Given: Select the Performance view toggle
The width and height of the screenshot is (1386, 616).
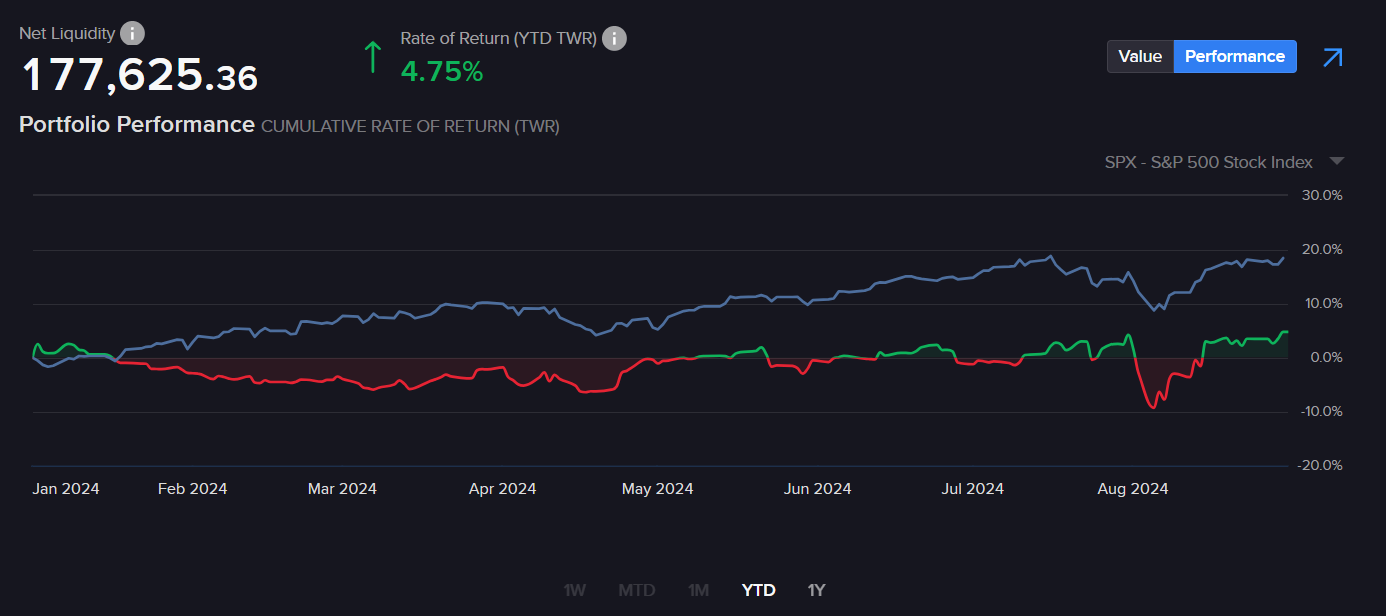Looking at the screenshot, I should (x=1234, y=57).
